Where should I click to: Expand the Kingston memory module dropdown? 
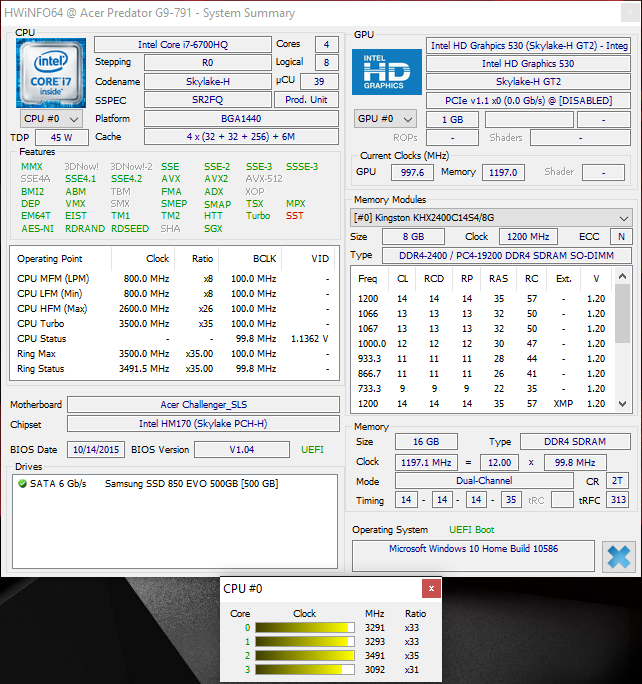pos(491,217)
